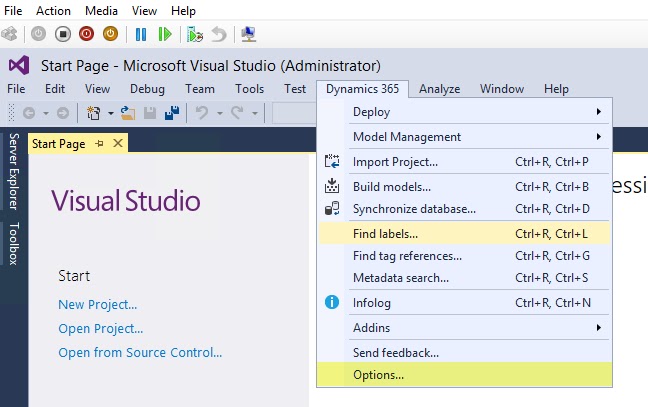Screen dimensions: 648x407
Task: Click the Enhanced Session monitor icon
Action: point(249,34)
